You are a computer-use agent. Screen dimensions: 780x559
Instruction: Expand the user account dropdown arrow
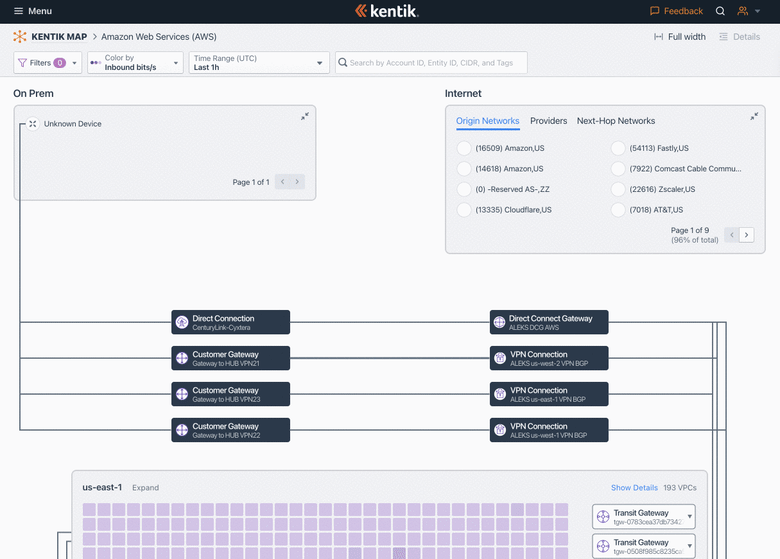pyautogui.click(x=758, y=11)
